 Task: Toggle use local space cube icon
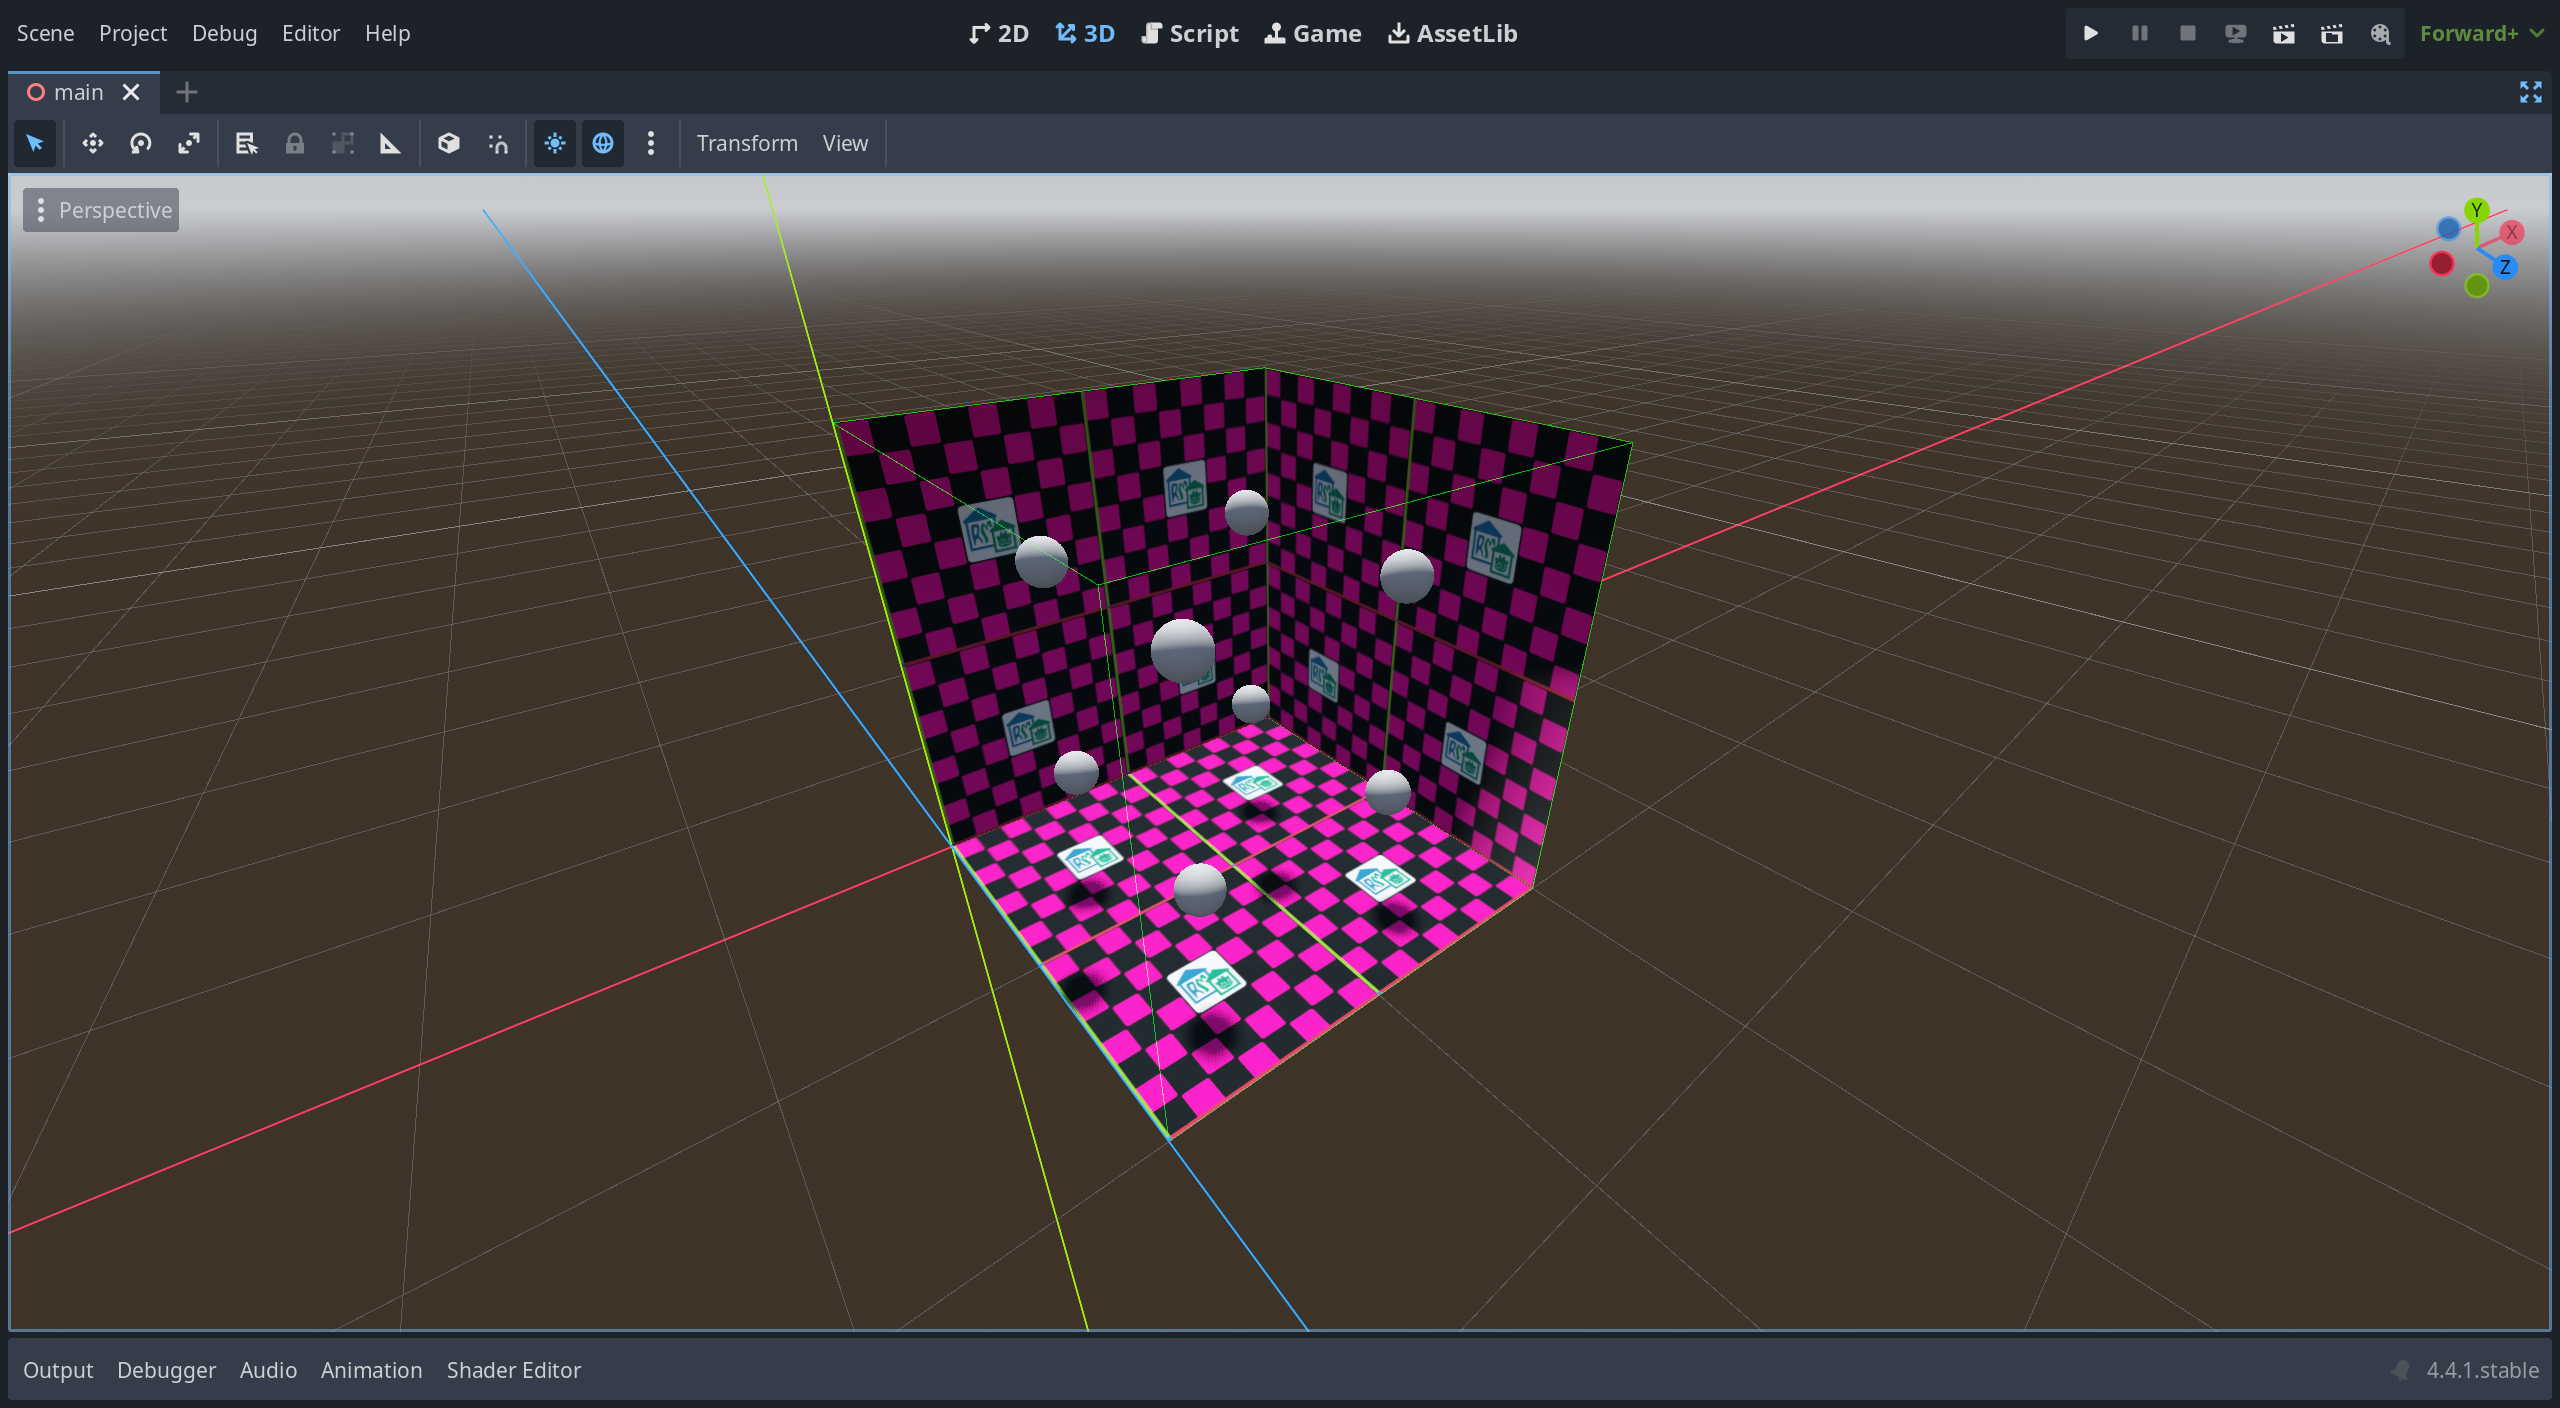pos(449,143)
